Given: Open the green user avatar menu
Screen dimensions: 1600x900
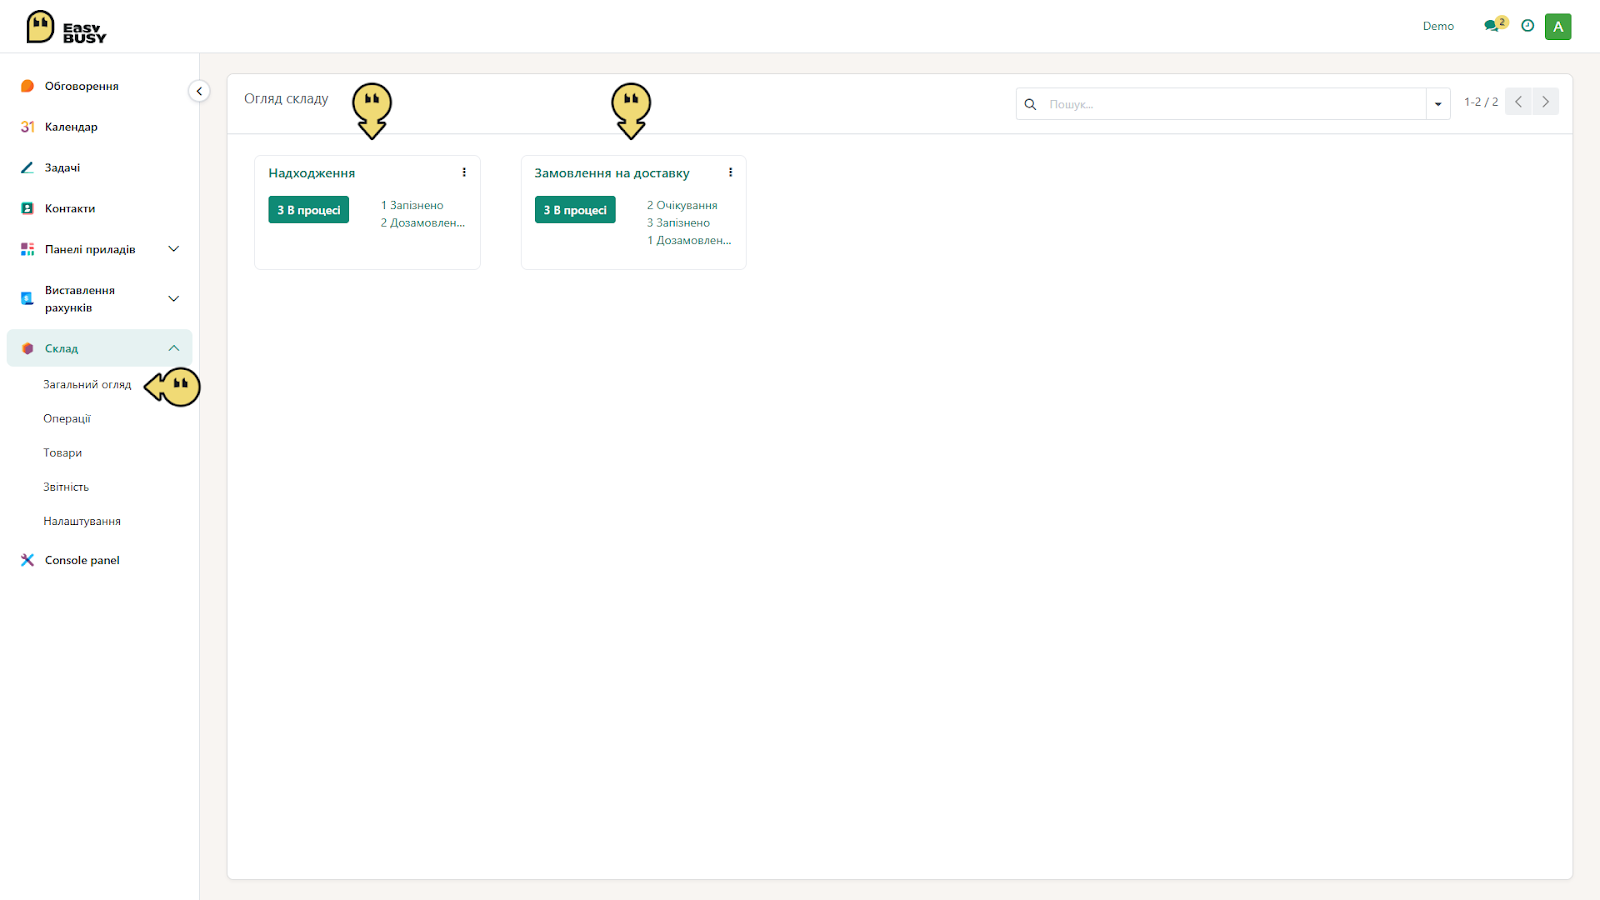Looking at the screenshot, I should pos(1558,27).
